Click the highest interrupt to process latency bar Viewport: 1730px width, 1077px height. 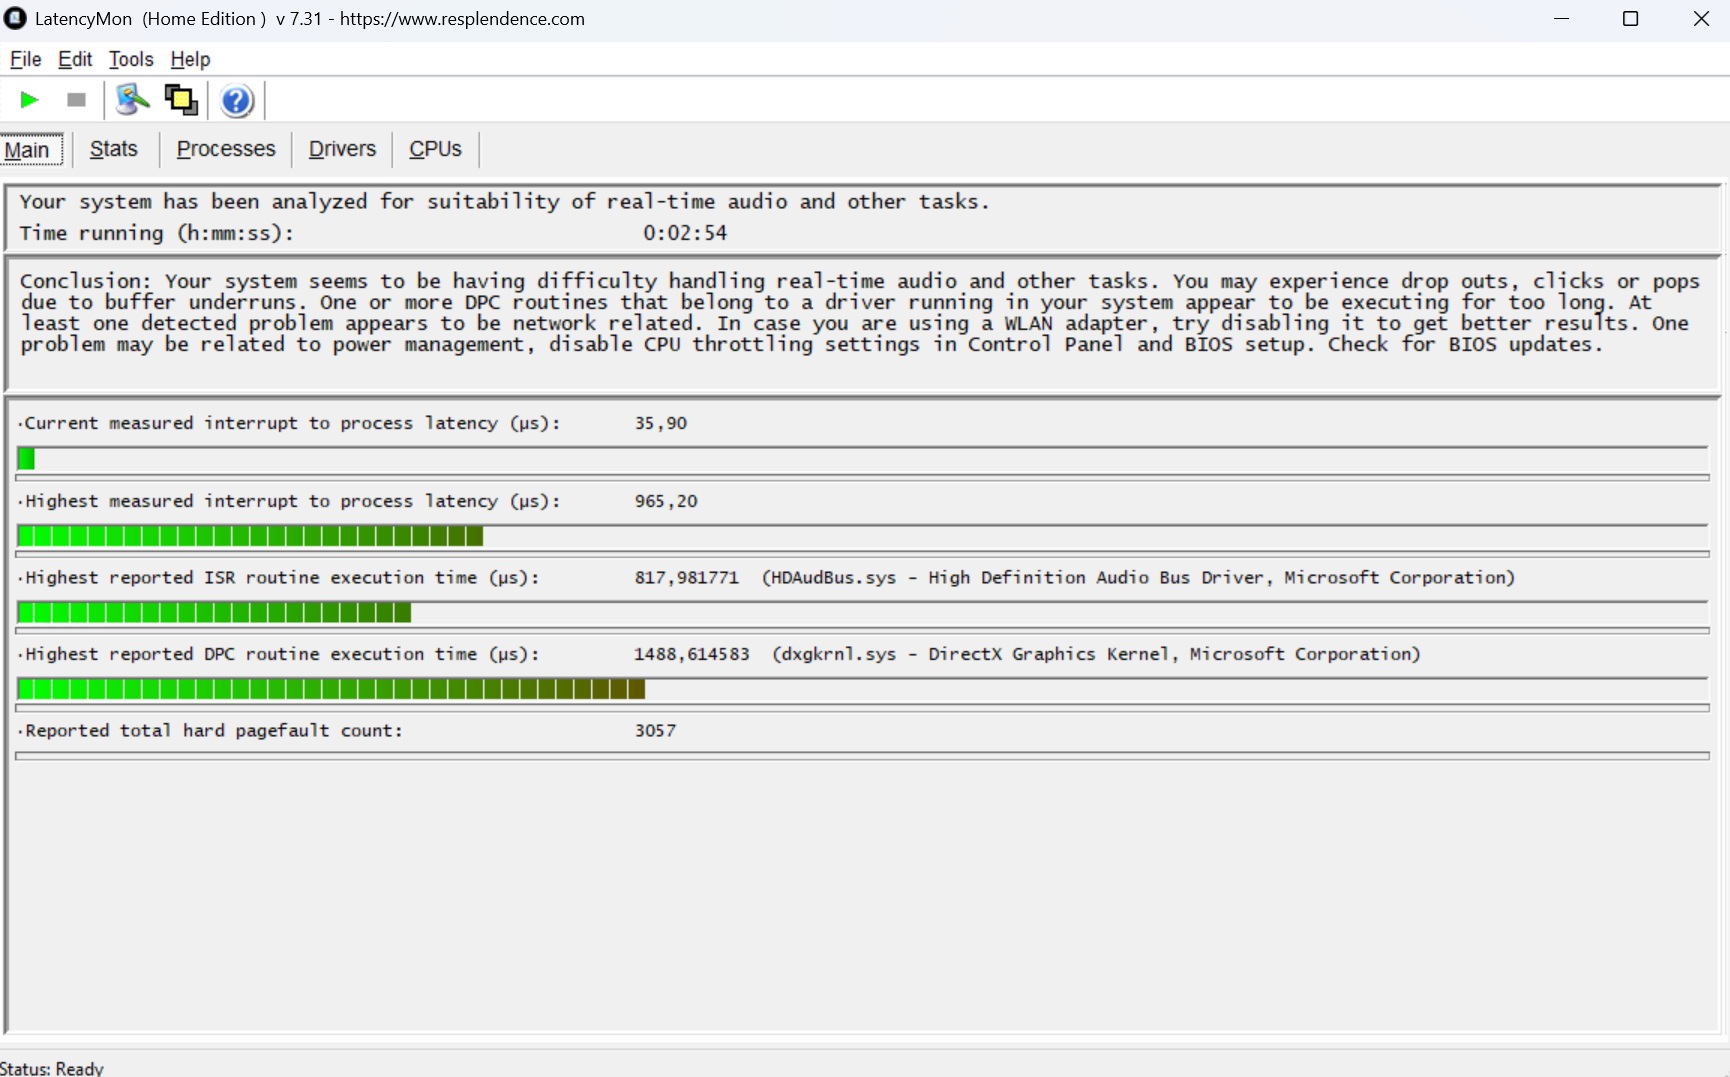pyautogui.click(x=863, y=536)
